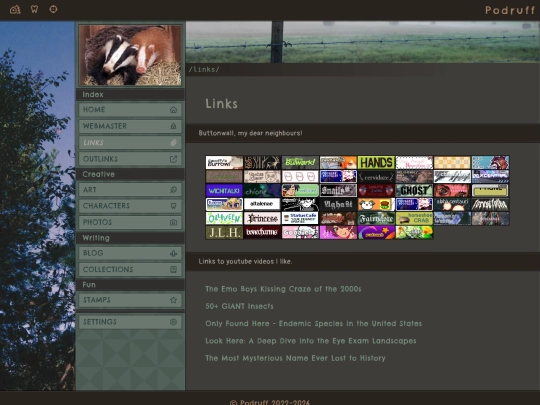
Task: Open the BLOG page
Action: tap(130, 253)
